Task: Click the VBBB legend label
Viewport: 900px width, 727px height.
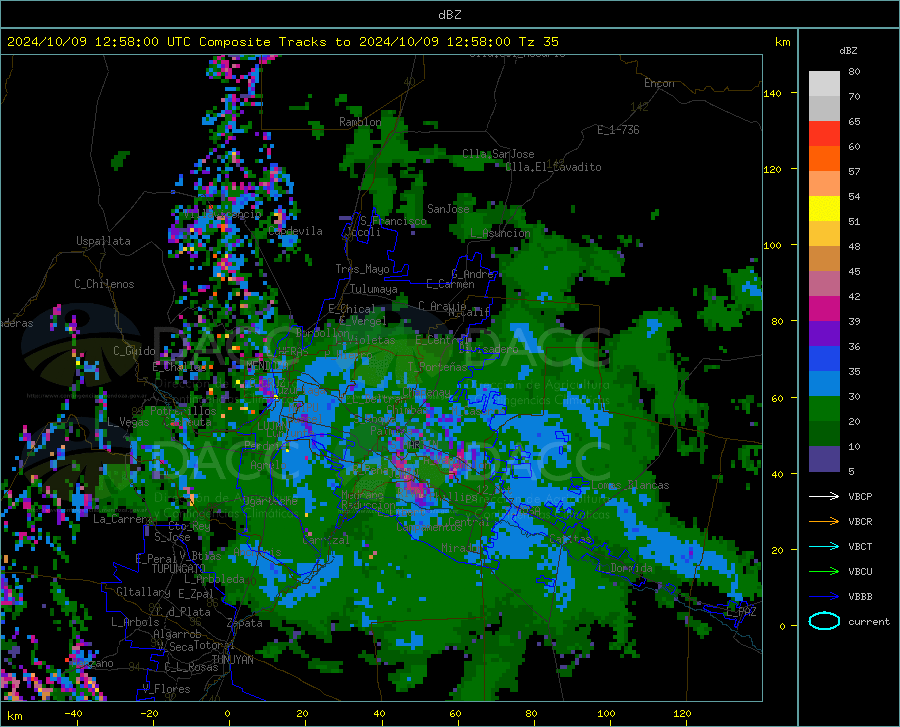Action: pos(860,596)
